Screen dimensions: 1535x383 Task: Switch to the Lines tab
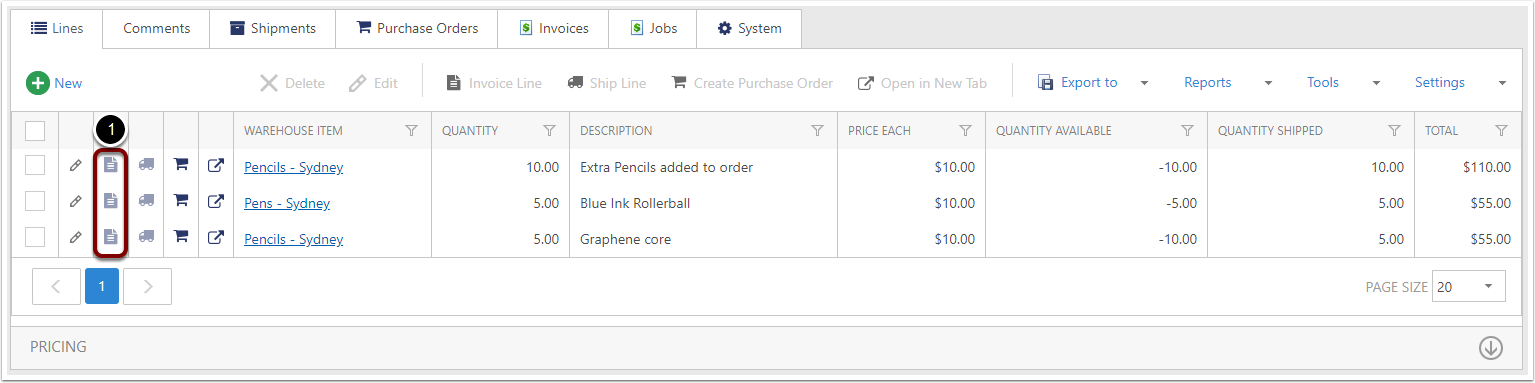[x=57, y=28]
